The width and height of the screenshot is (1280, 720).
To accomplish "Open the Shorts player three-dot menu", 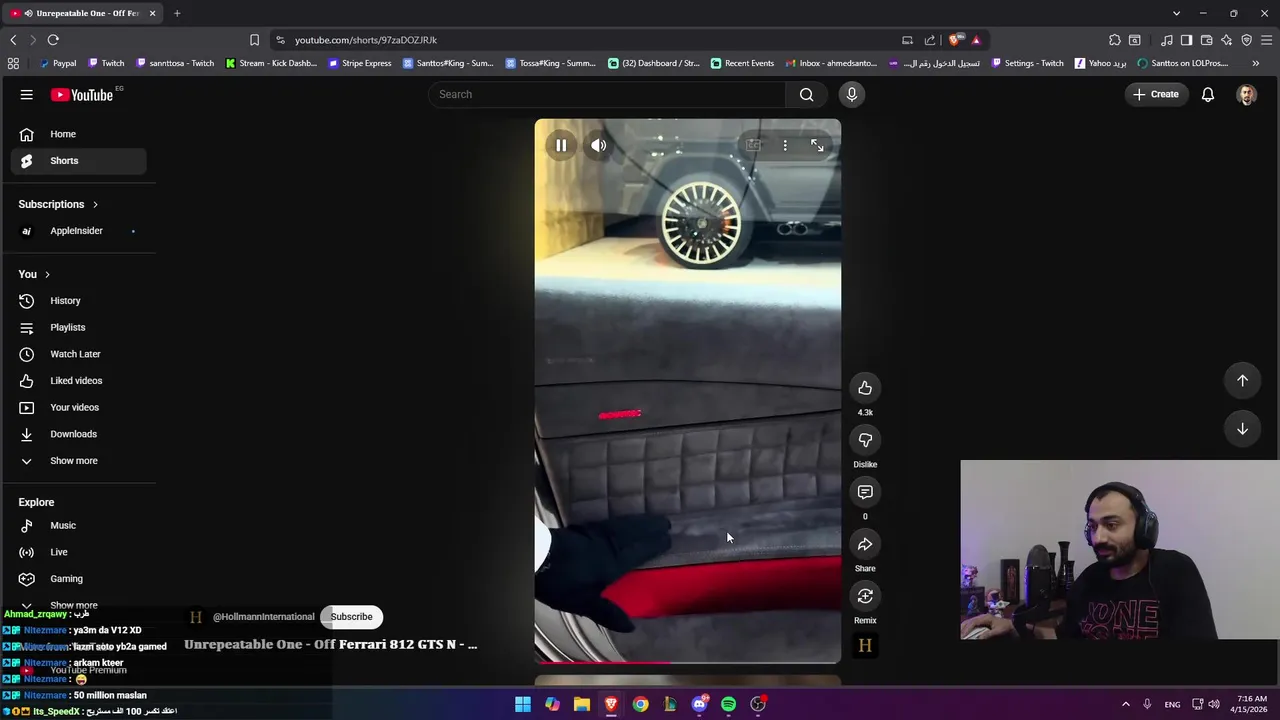I will (785, 146).
